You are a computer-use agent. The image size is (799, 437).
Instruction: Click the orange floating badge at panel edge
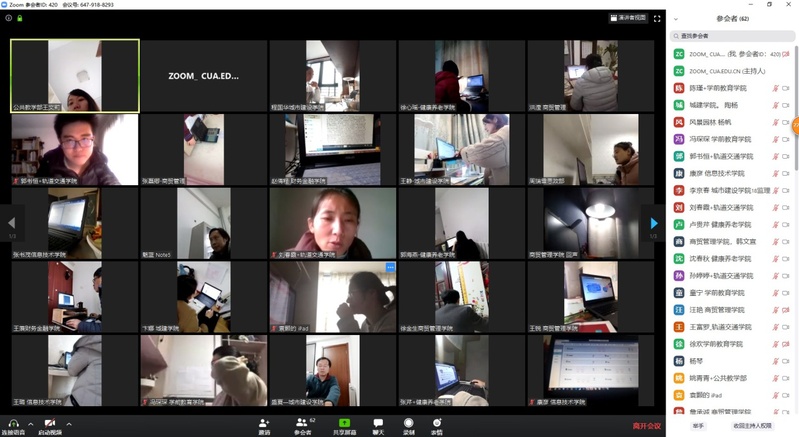(x=795, y=126)
